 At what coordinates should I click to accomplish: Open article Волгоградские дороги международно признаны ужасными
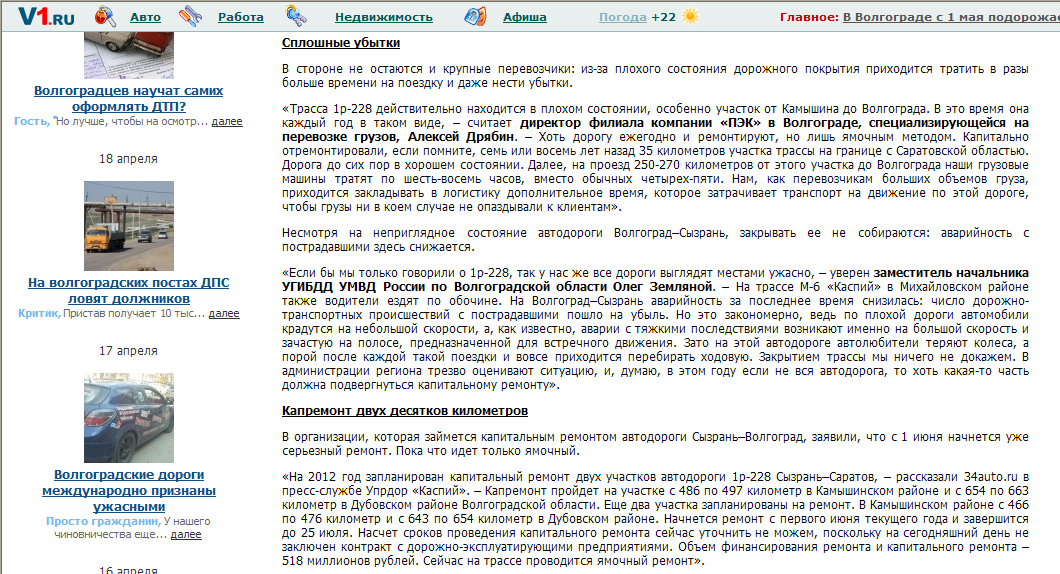pyautogui.click(x=128, y=490)
